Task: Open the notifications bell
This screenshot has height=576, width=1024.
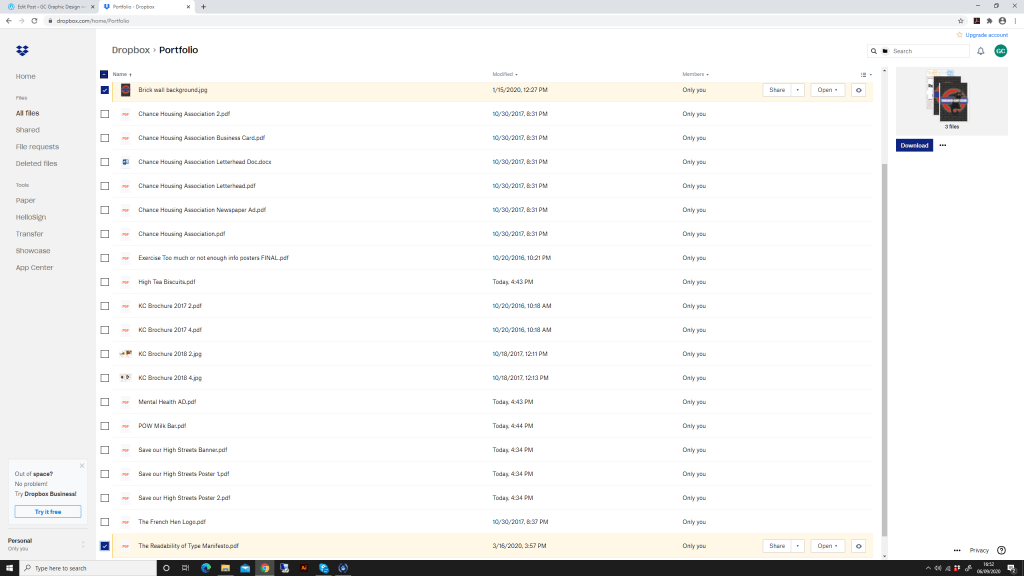Action: click(x=980, y=51)
